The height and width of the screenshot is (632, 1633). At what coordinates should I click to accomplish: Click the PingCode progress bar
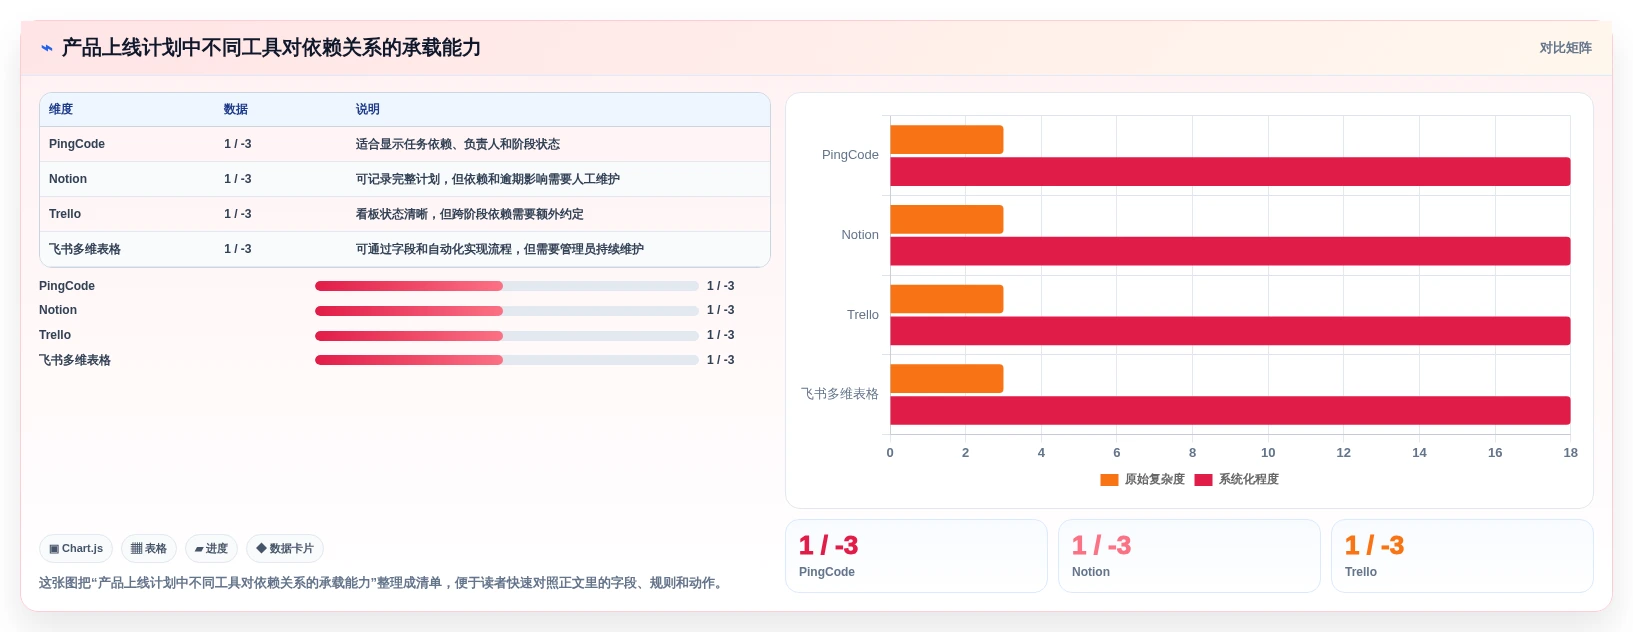click(507, 286)
